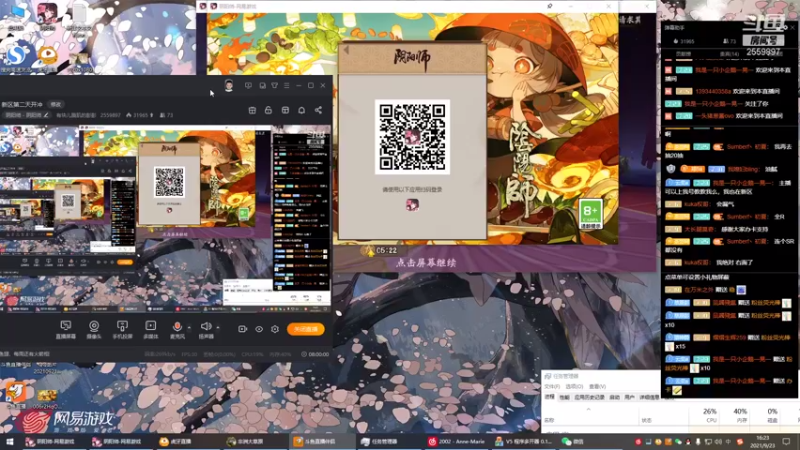Open the hamburger menu in the streaming app title bar
Image resolution: width=800 pixels, height=450 pixels.
pos(287,86)
